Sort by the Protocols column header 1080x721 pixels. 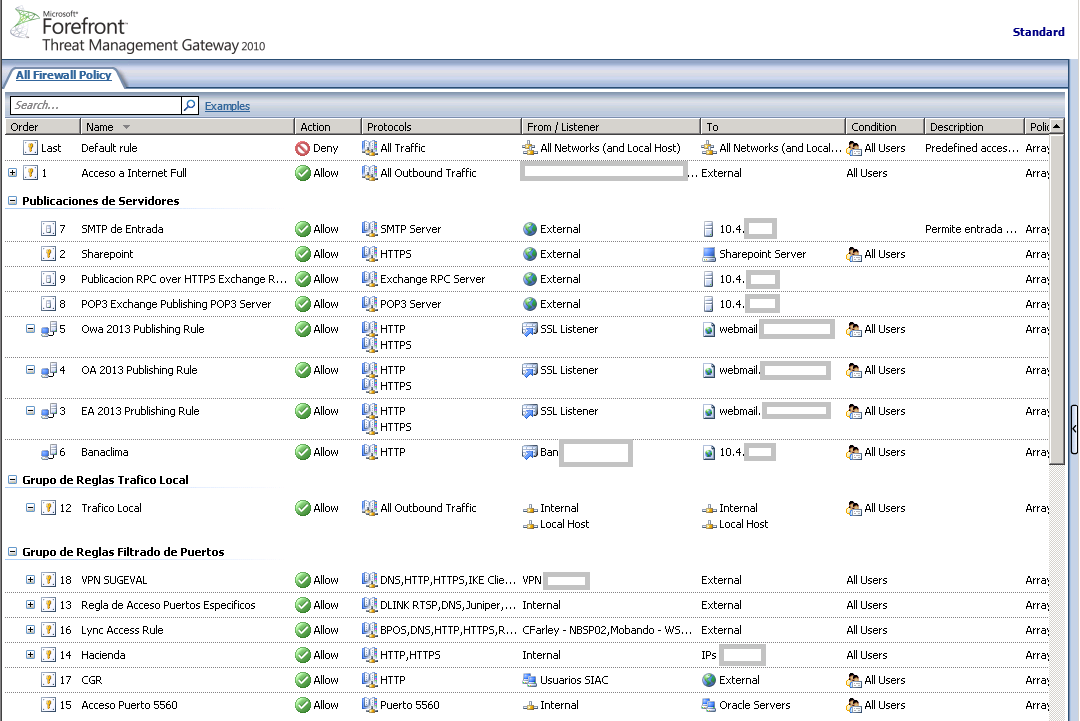coord(441,127)
